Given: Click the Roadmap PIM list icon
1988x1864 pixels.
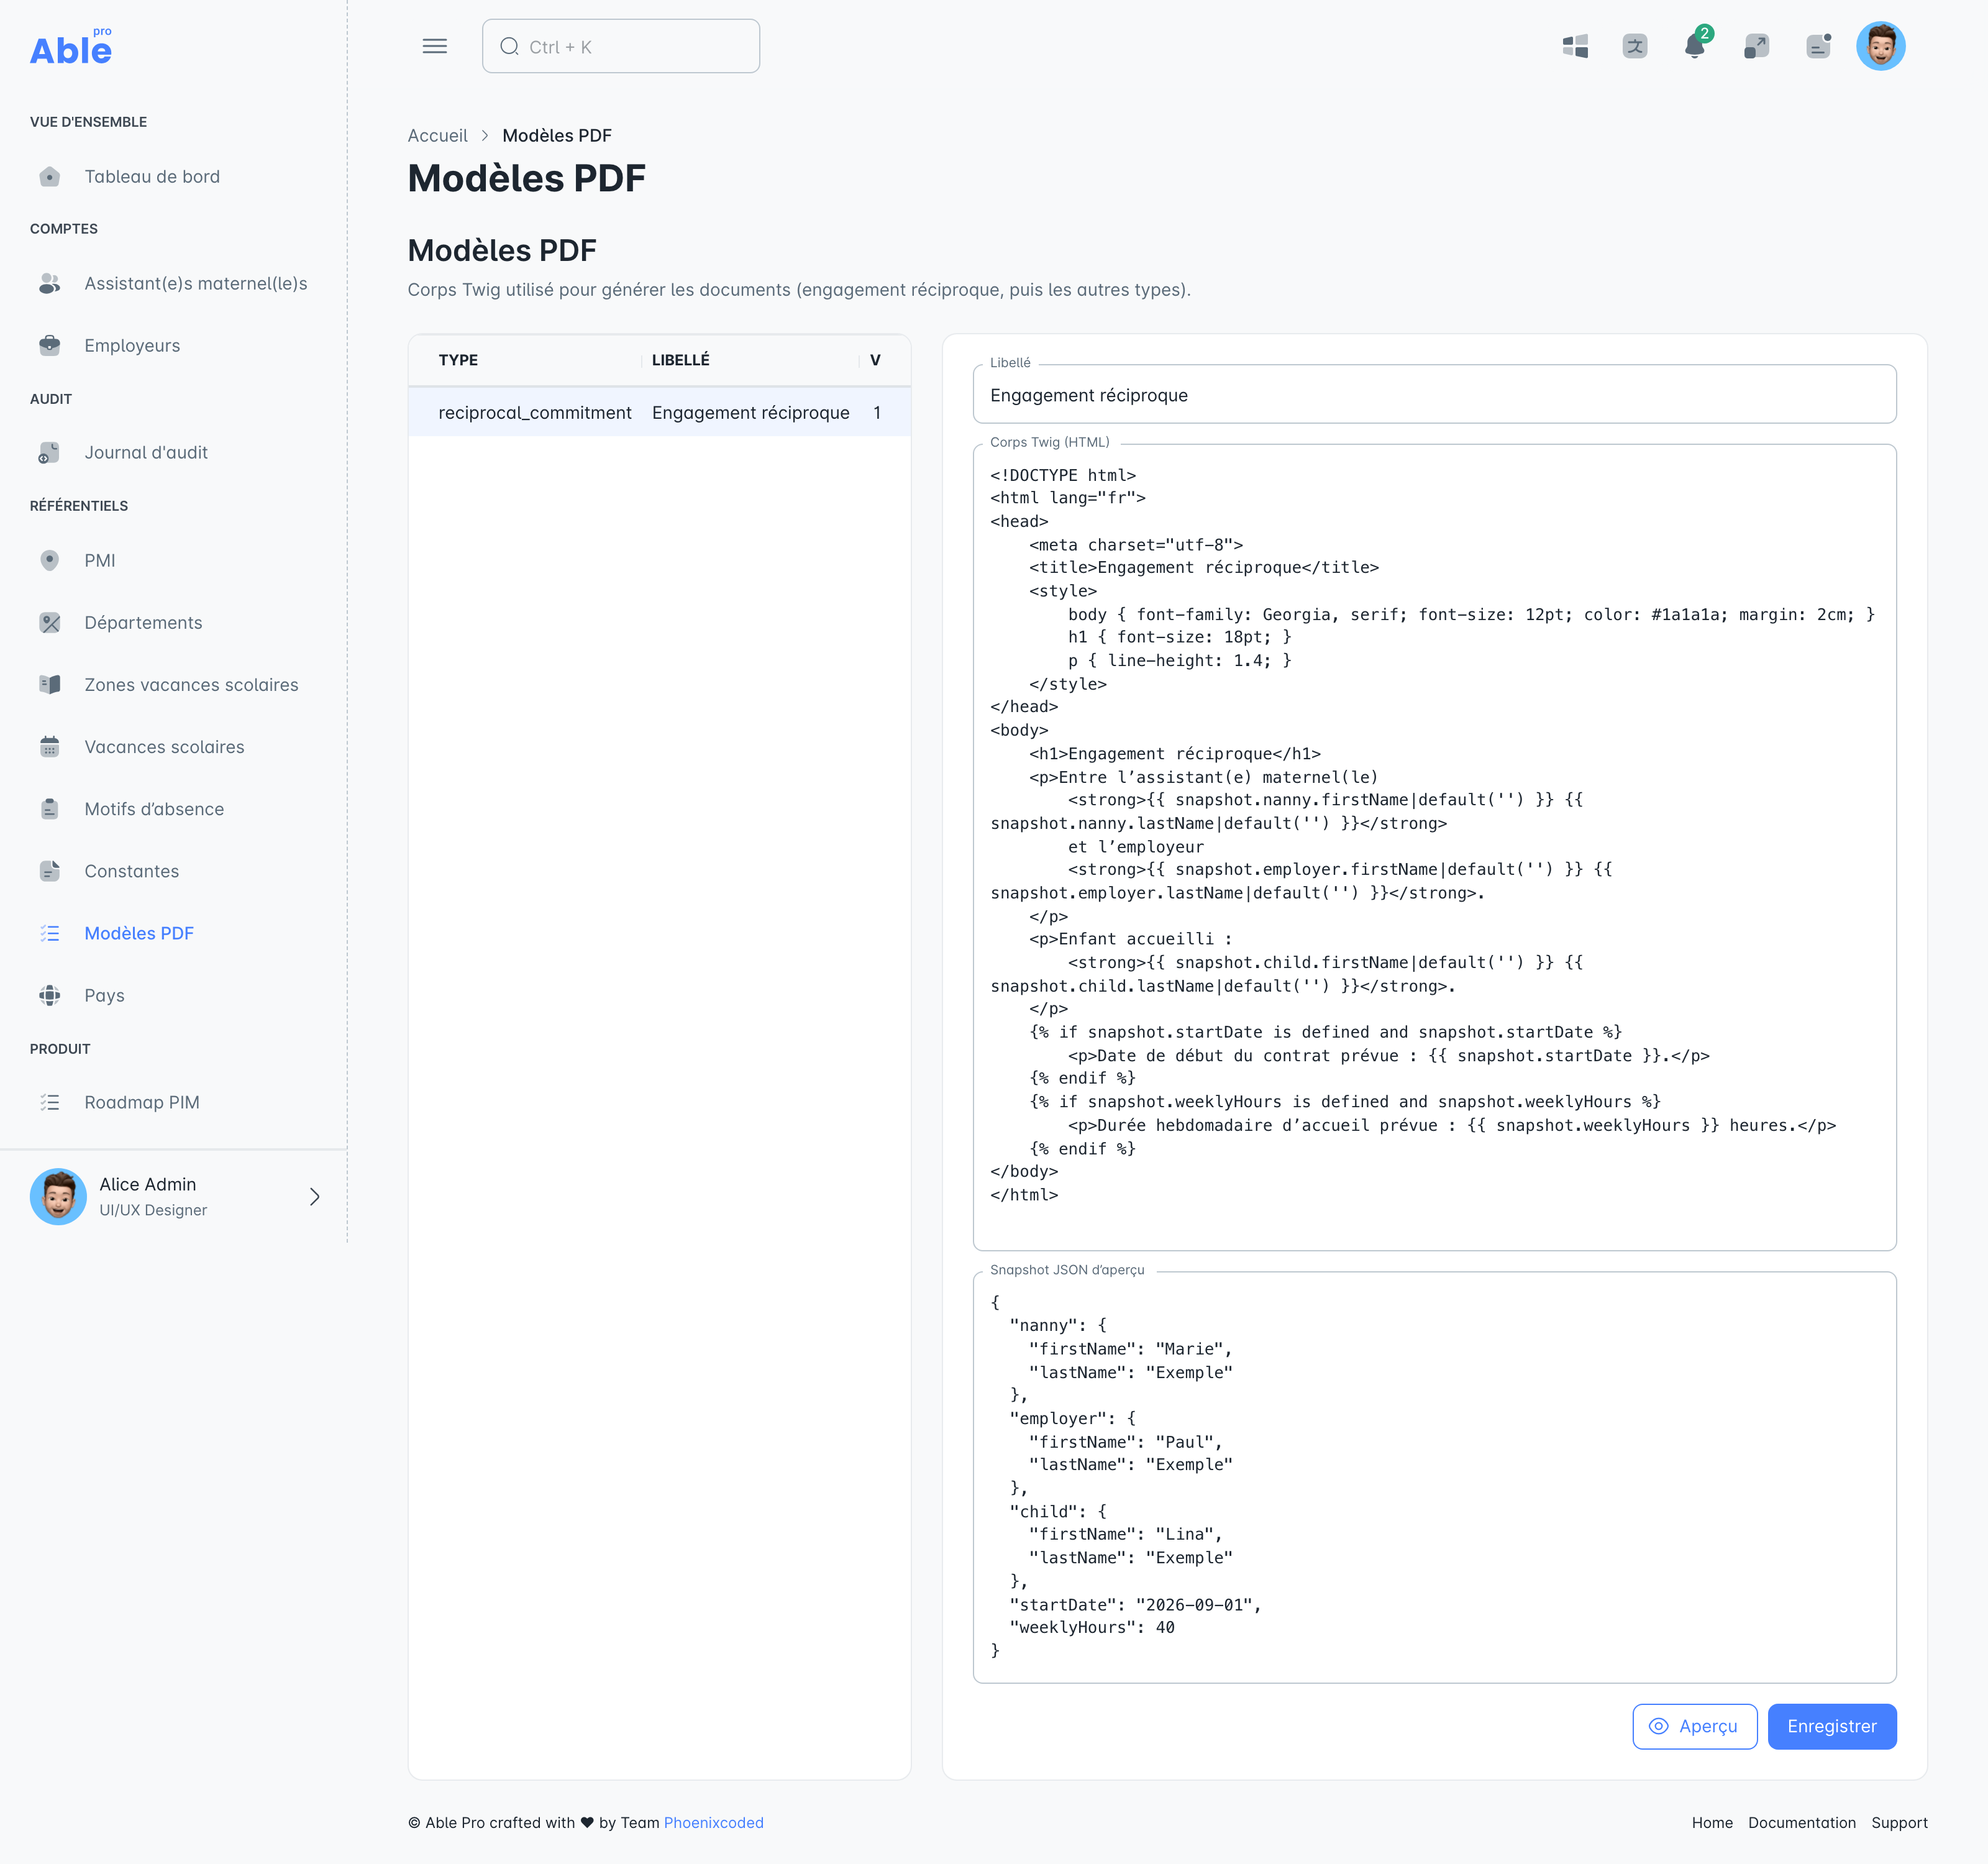Looking at the screenshot, I should (x=50, y=1103).
